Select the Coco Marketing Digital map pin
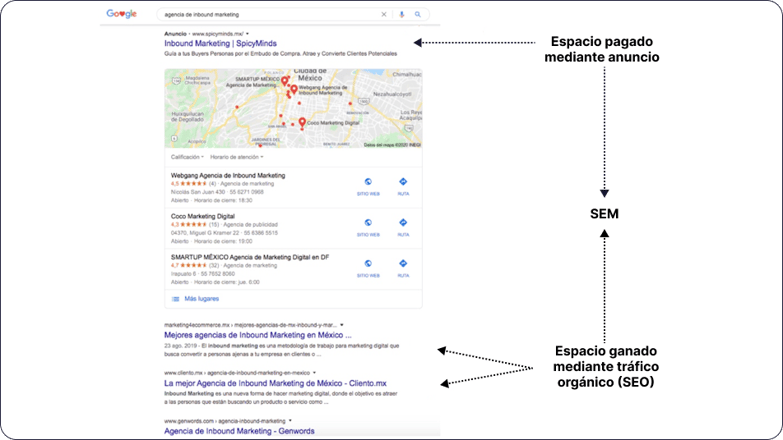 pos(302,122)
